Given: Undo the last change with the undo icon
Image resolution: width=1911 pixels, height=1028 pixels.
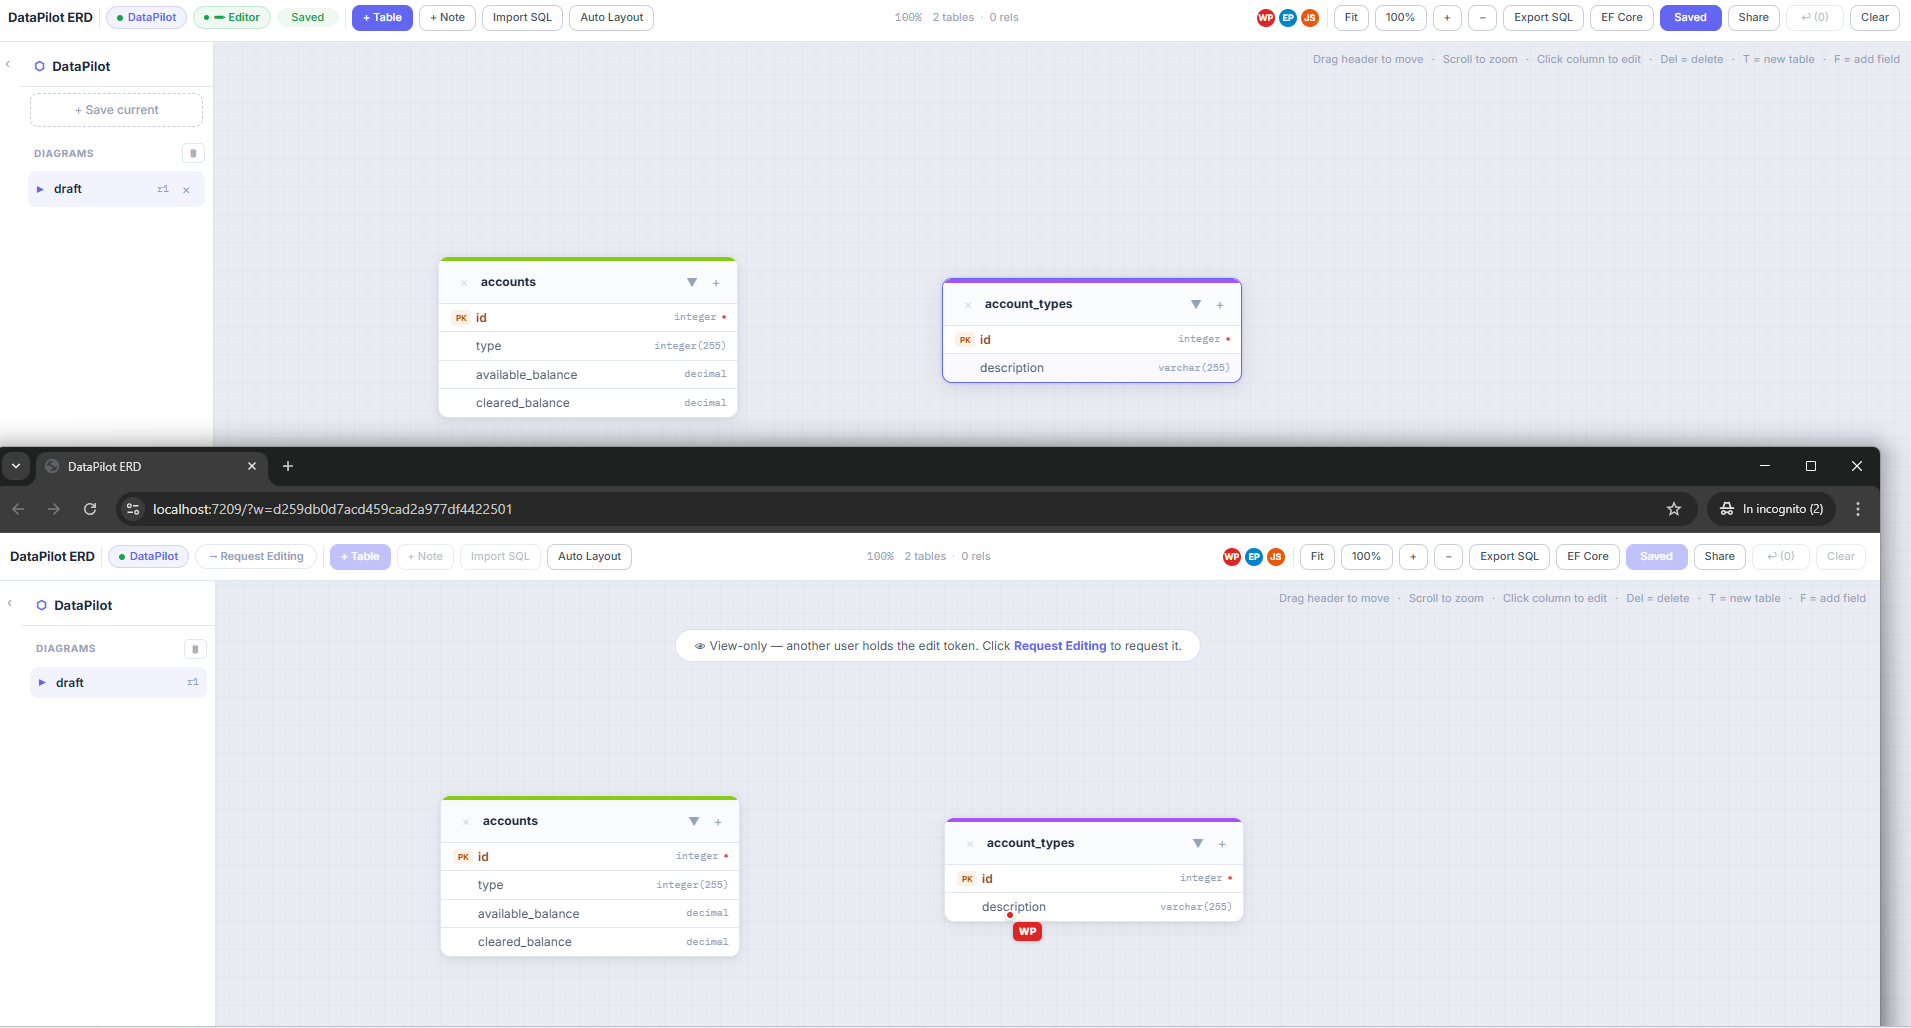Looking at the screenshot, I should [1813, 17].
